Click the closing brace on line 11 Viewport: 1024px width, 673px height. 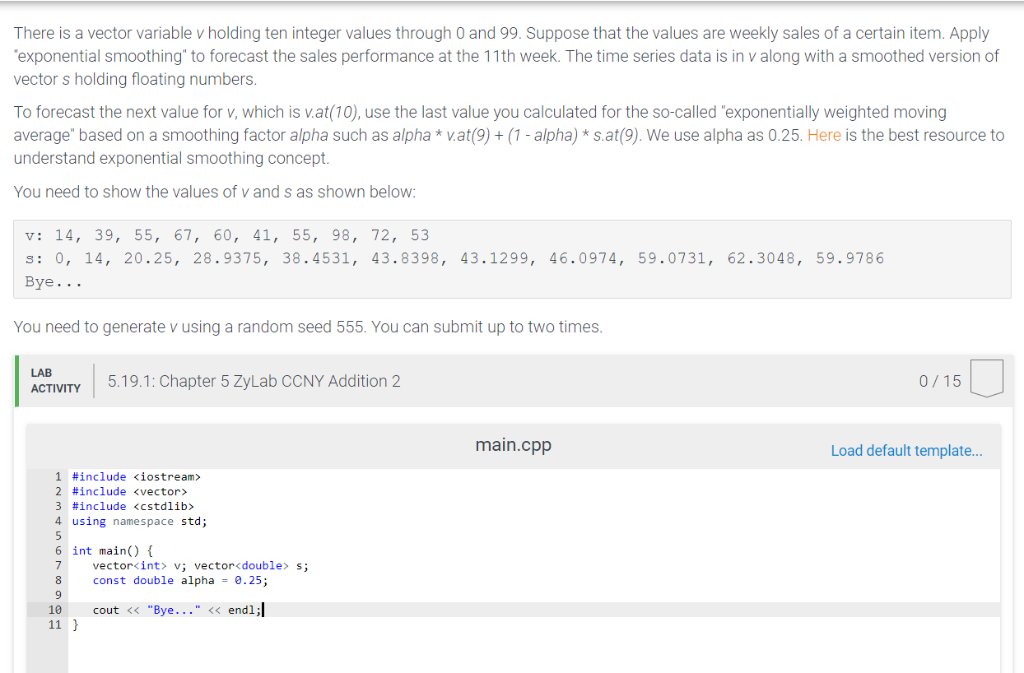tap(76, 624)
